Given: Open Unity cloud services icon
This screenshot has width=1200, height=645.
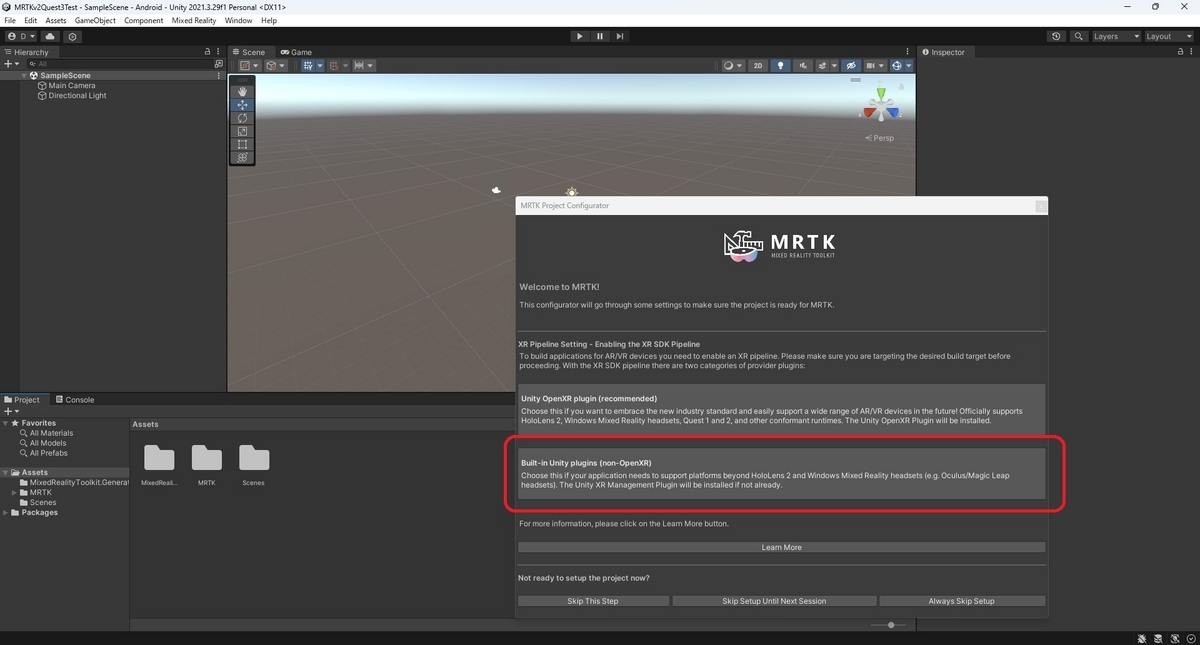Looking at the screenshot, I should [x=50, y=36].
